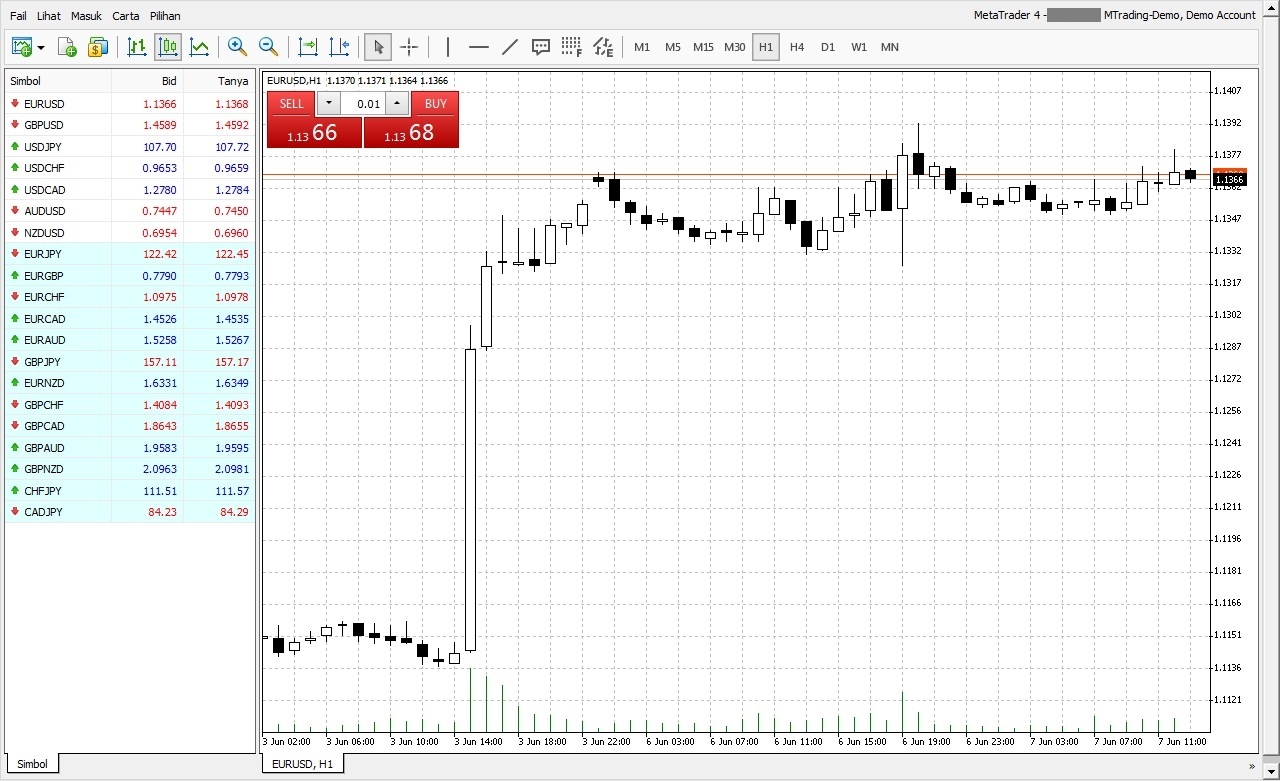Screen dimensions: 1280x781
Task: Switch the chart to candlestick display
Action: pyautogui.click(x=167, y=47)
